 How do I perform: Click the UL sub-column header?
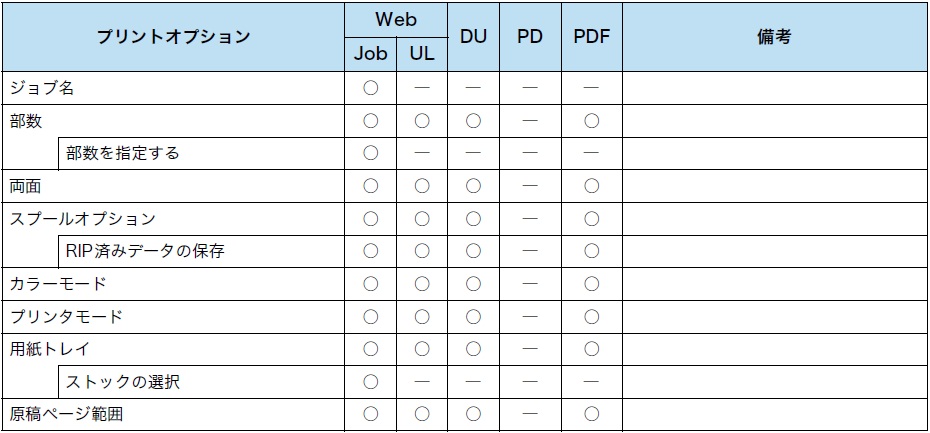click(422, 54)
